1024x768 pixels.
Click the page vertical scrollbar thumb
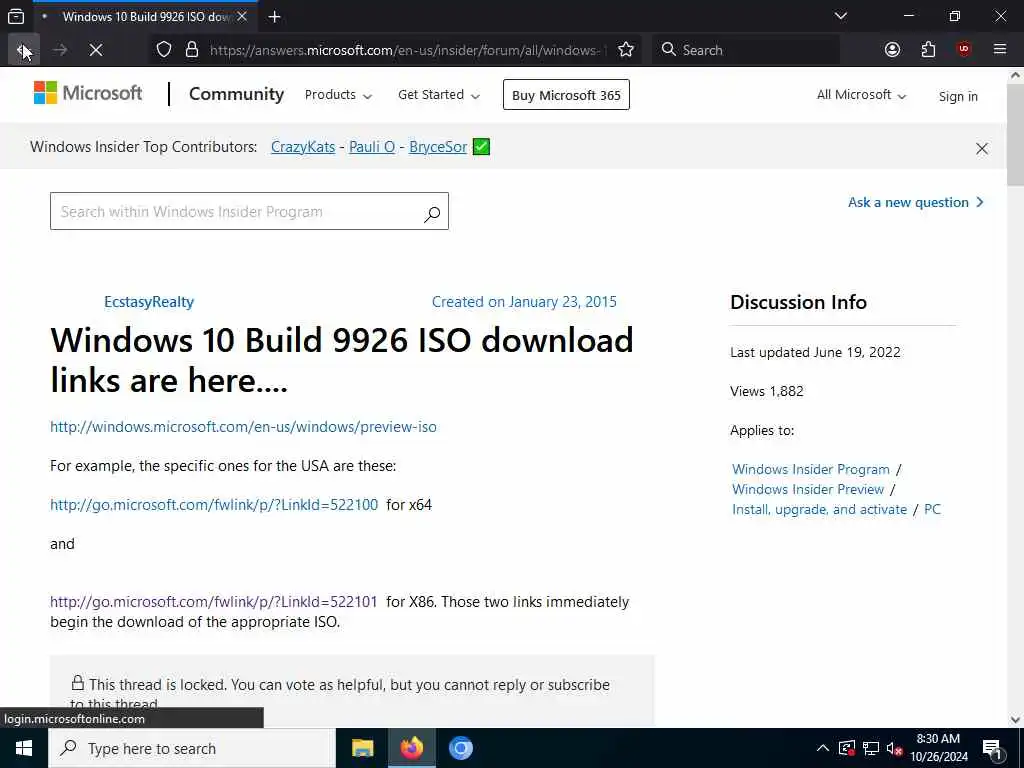coord(1015,134)
